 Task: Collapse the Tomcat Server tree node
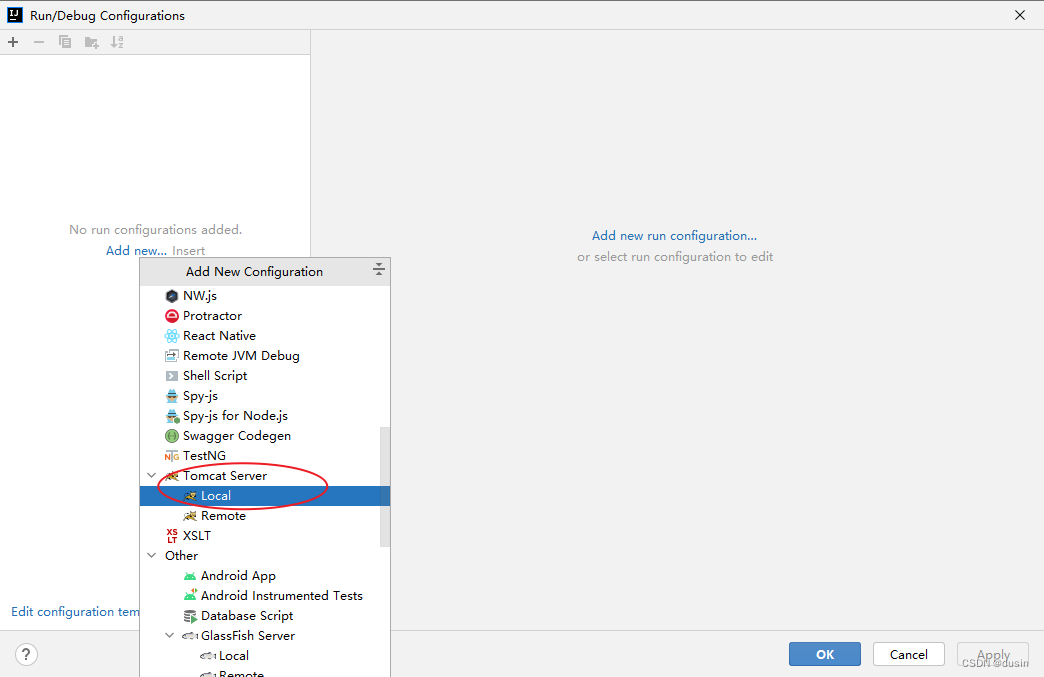(x=151, y=475)
